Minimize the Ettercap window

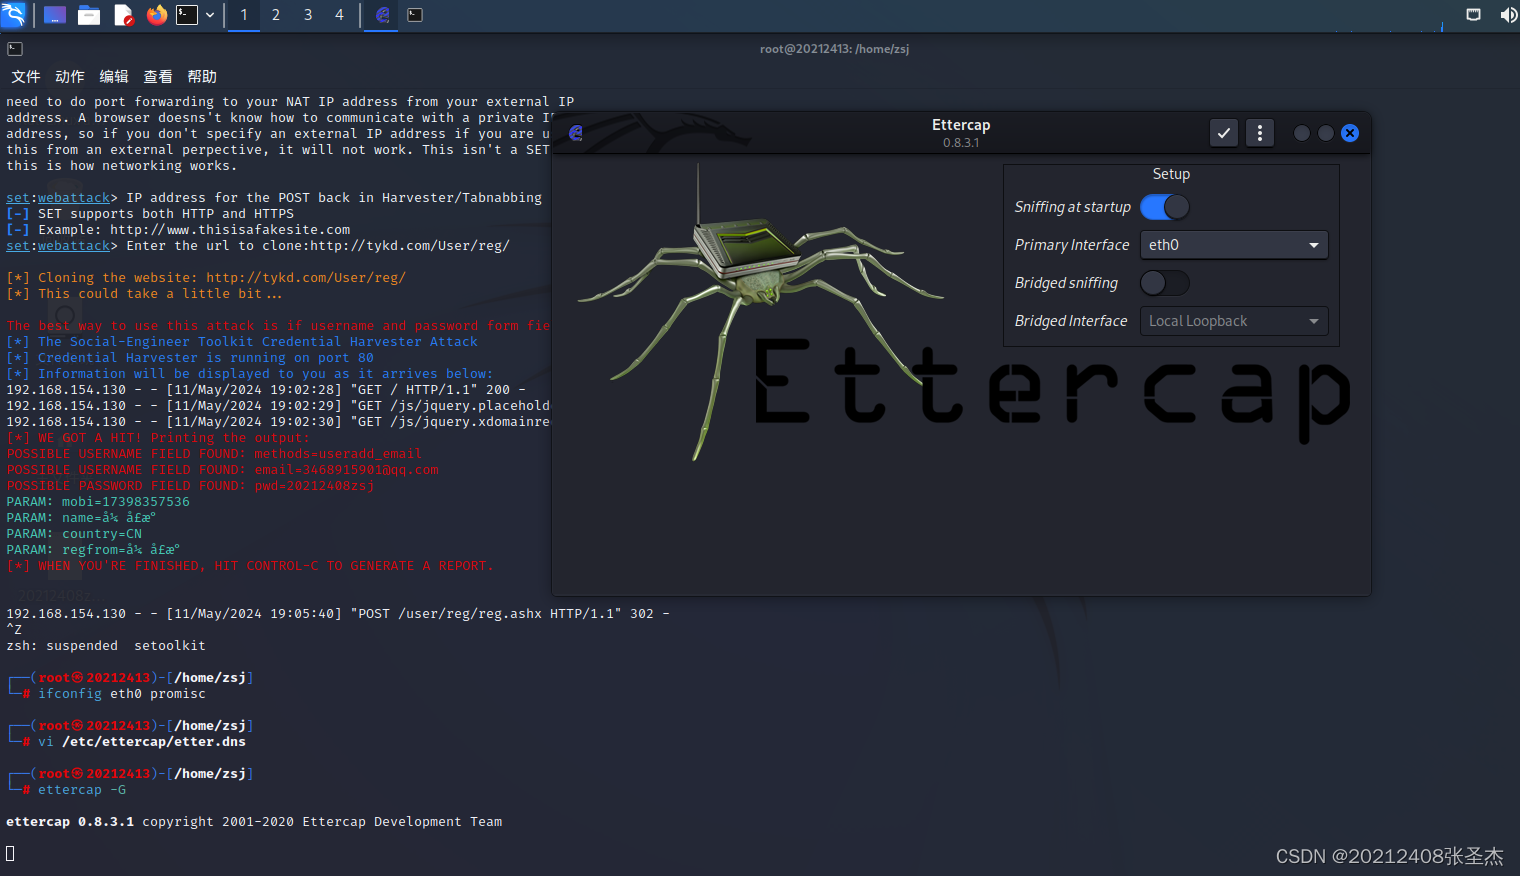1302,133
